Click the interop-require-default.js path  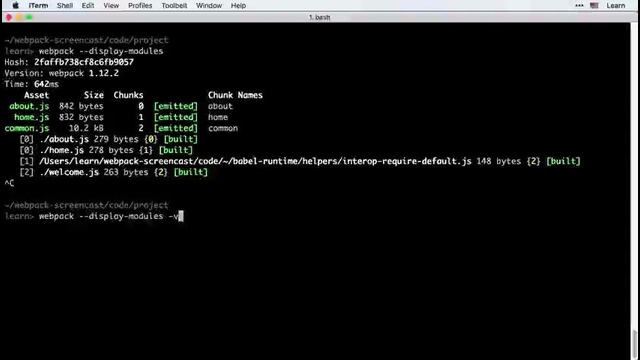pyautogui.click(x=256, y=161)
